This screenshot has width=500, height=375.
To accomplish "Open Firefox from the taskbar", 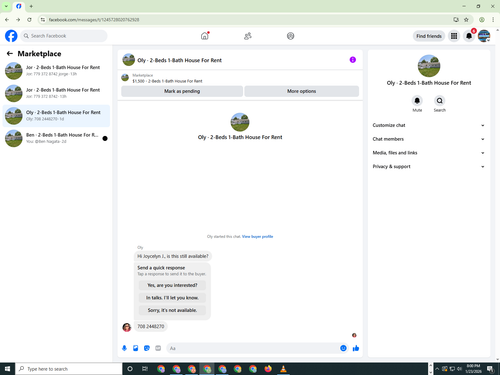I will [x=268, y=369].
